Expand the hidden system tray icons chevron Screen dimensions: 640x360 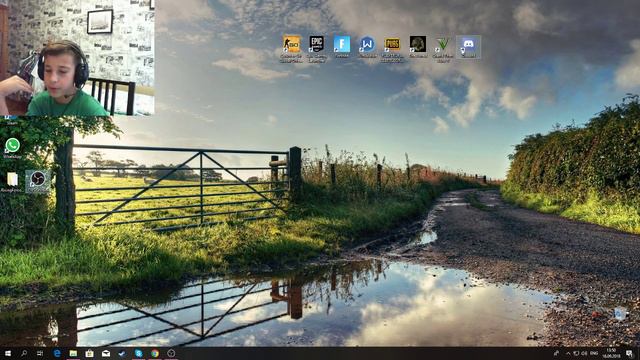point(568,353)
